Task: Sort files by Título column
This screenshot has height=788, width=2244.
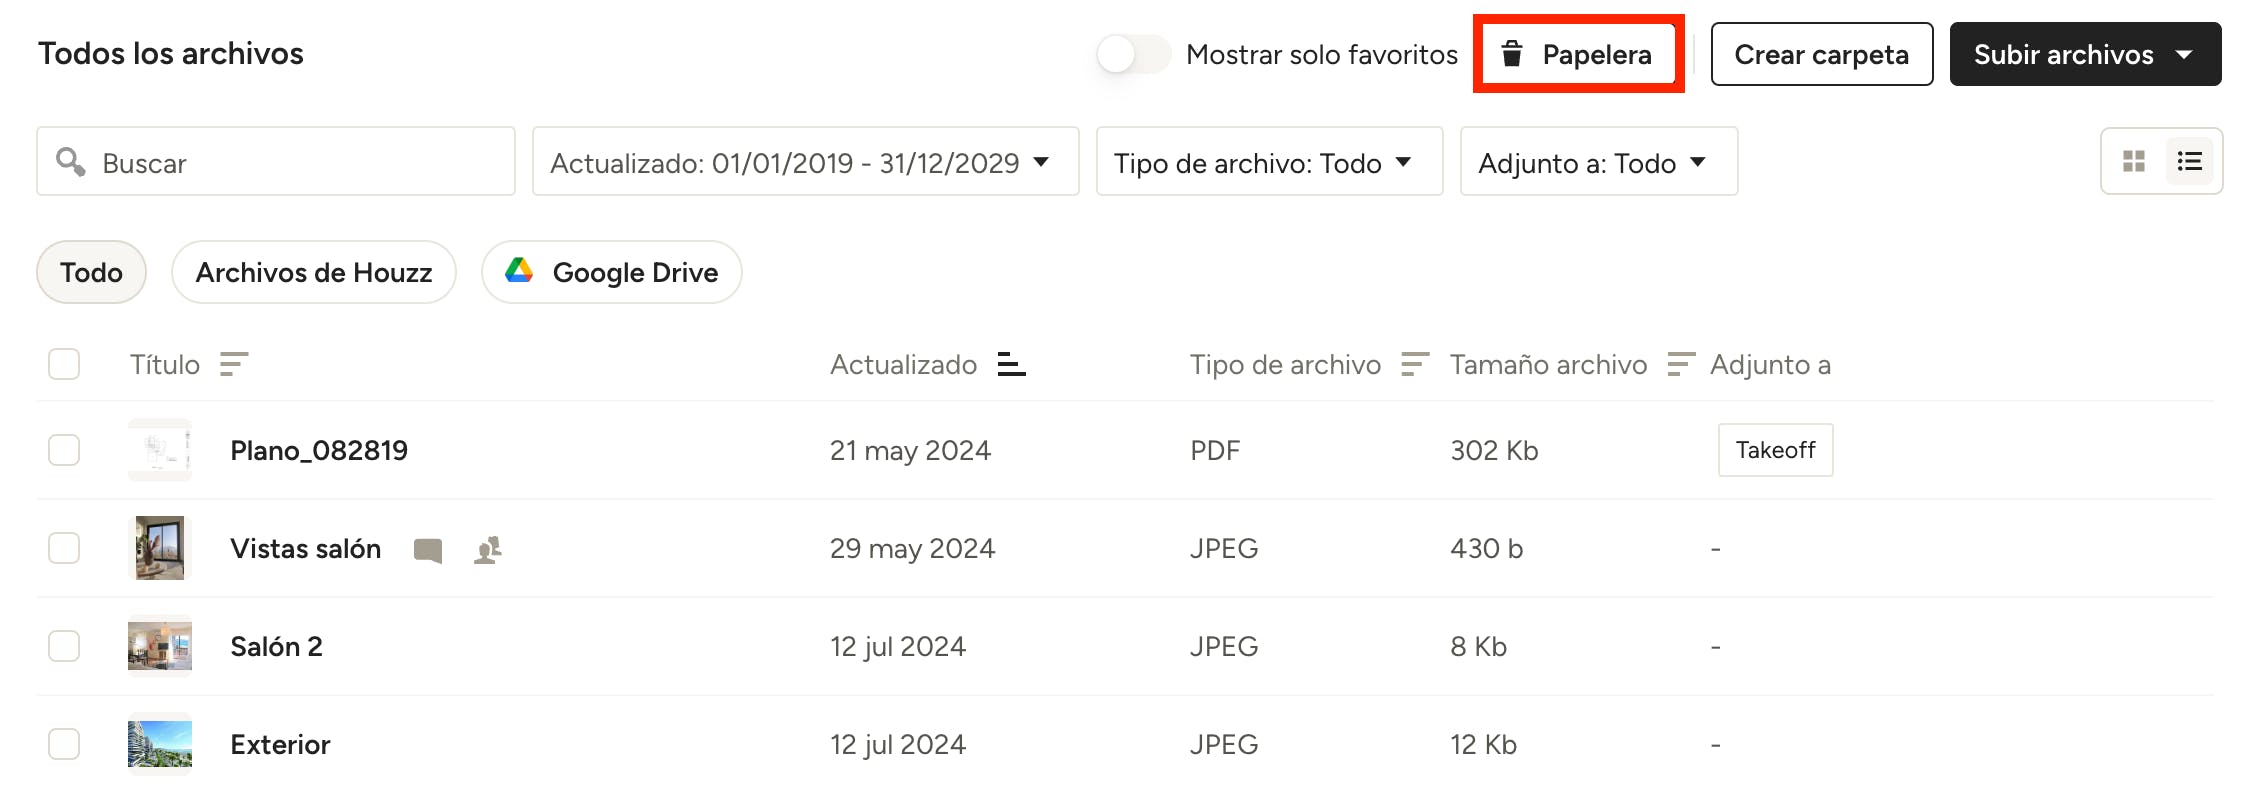Action: [234, 365]
